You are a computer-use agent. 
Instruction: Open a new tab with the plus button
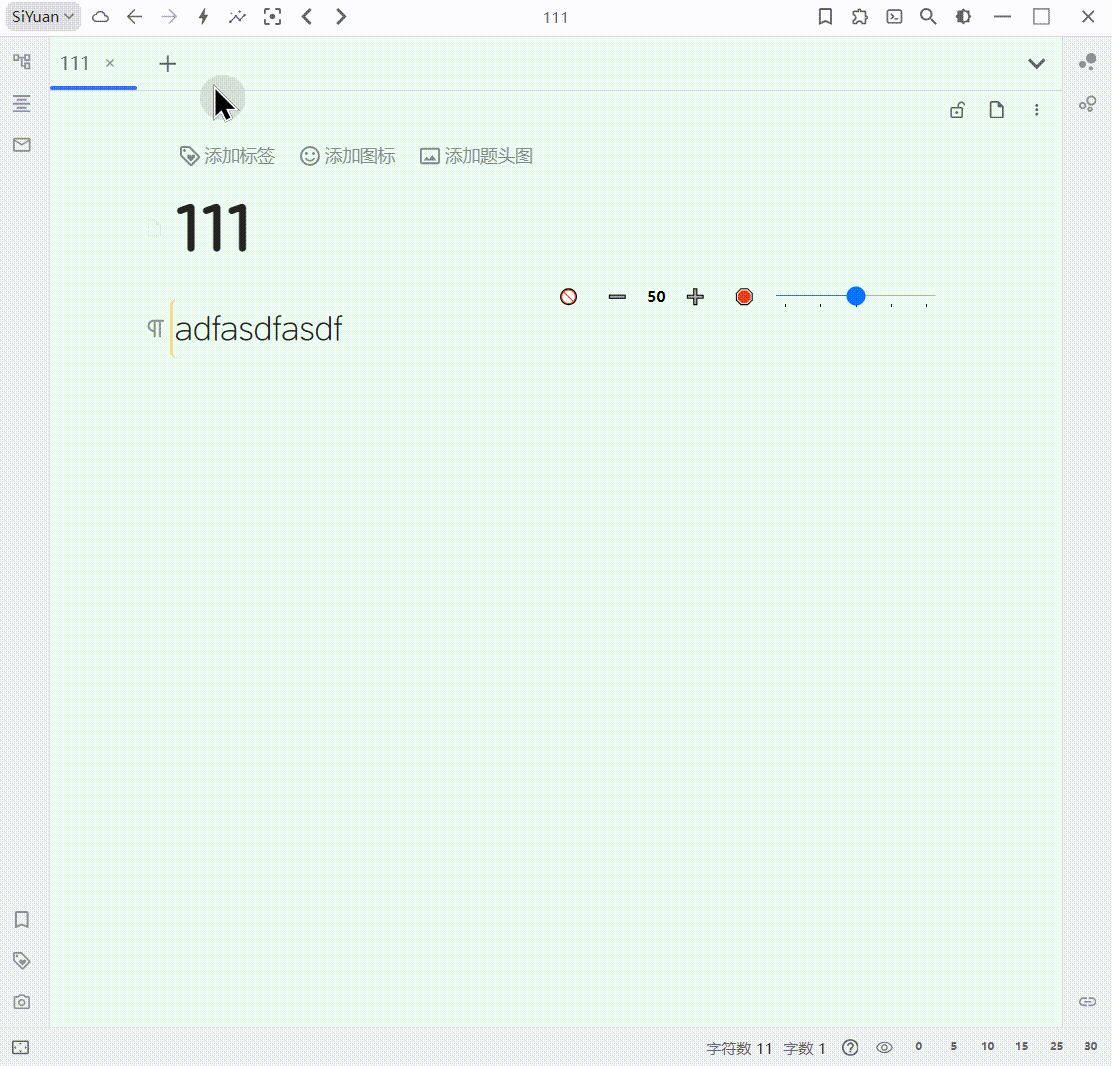(167, 63)
